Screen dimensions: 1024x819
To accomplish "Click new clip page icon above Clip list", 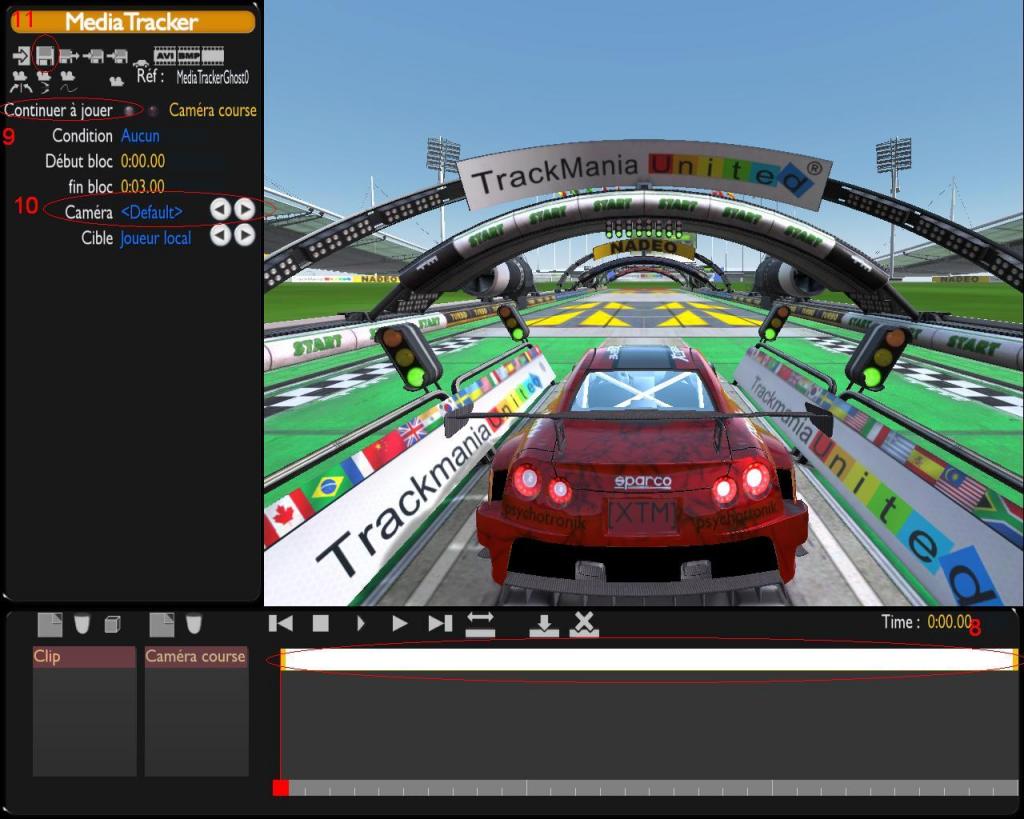I will pyautogui.click(x=50, y=624).
